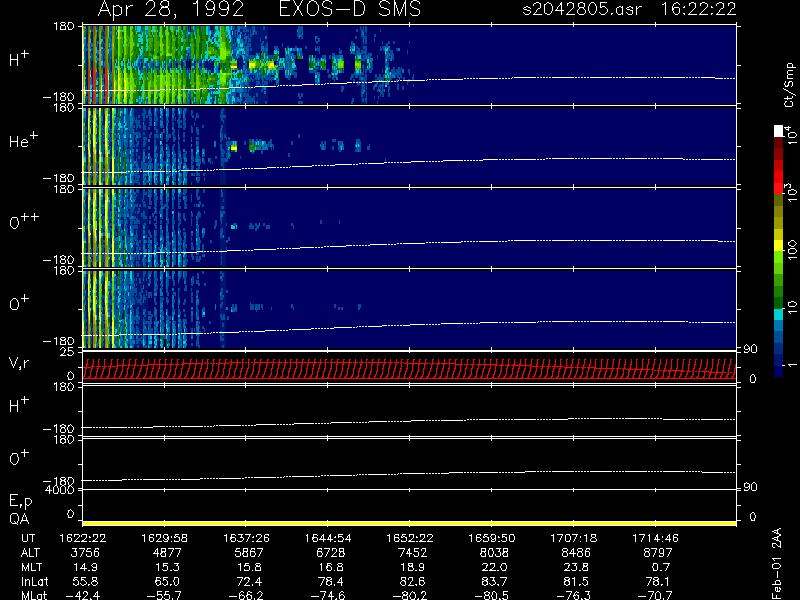The height and width of the screenshot is (600, 800).
Task: Select the 'O++' panel label
Action: pos(24,221)
